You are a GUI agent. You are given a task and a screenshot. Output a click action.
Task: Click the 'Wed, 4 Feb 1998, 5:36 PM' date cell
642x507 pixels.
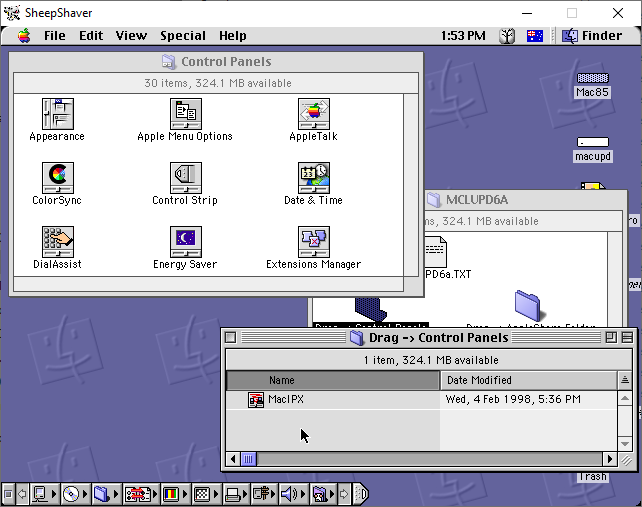[513, 400]
